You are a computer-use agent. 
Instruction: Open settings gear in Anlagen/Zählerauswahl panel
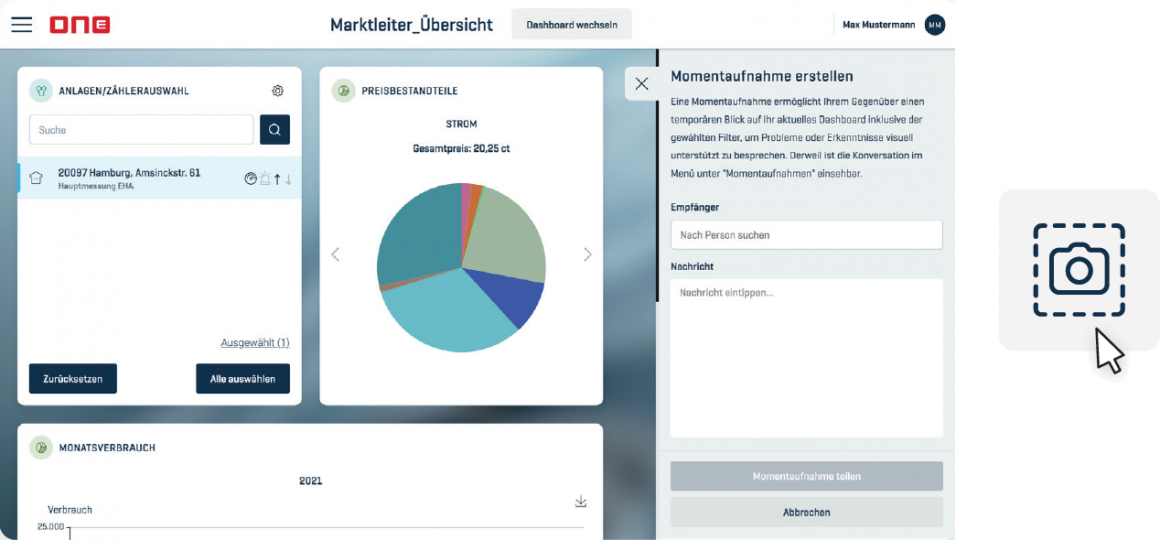pos(278,91)
